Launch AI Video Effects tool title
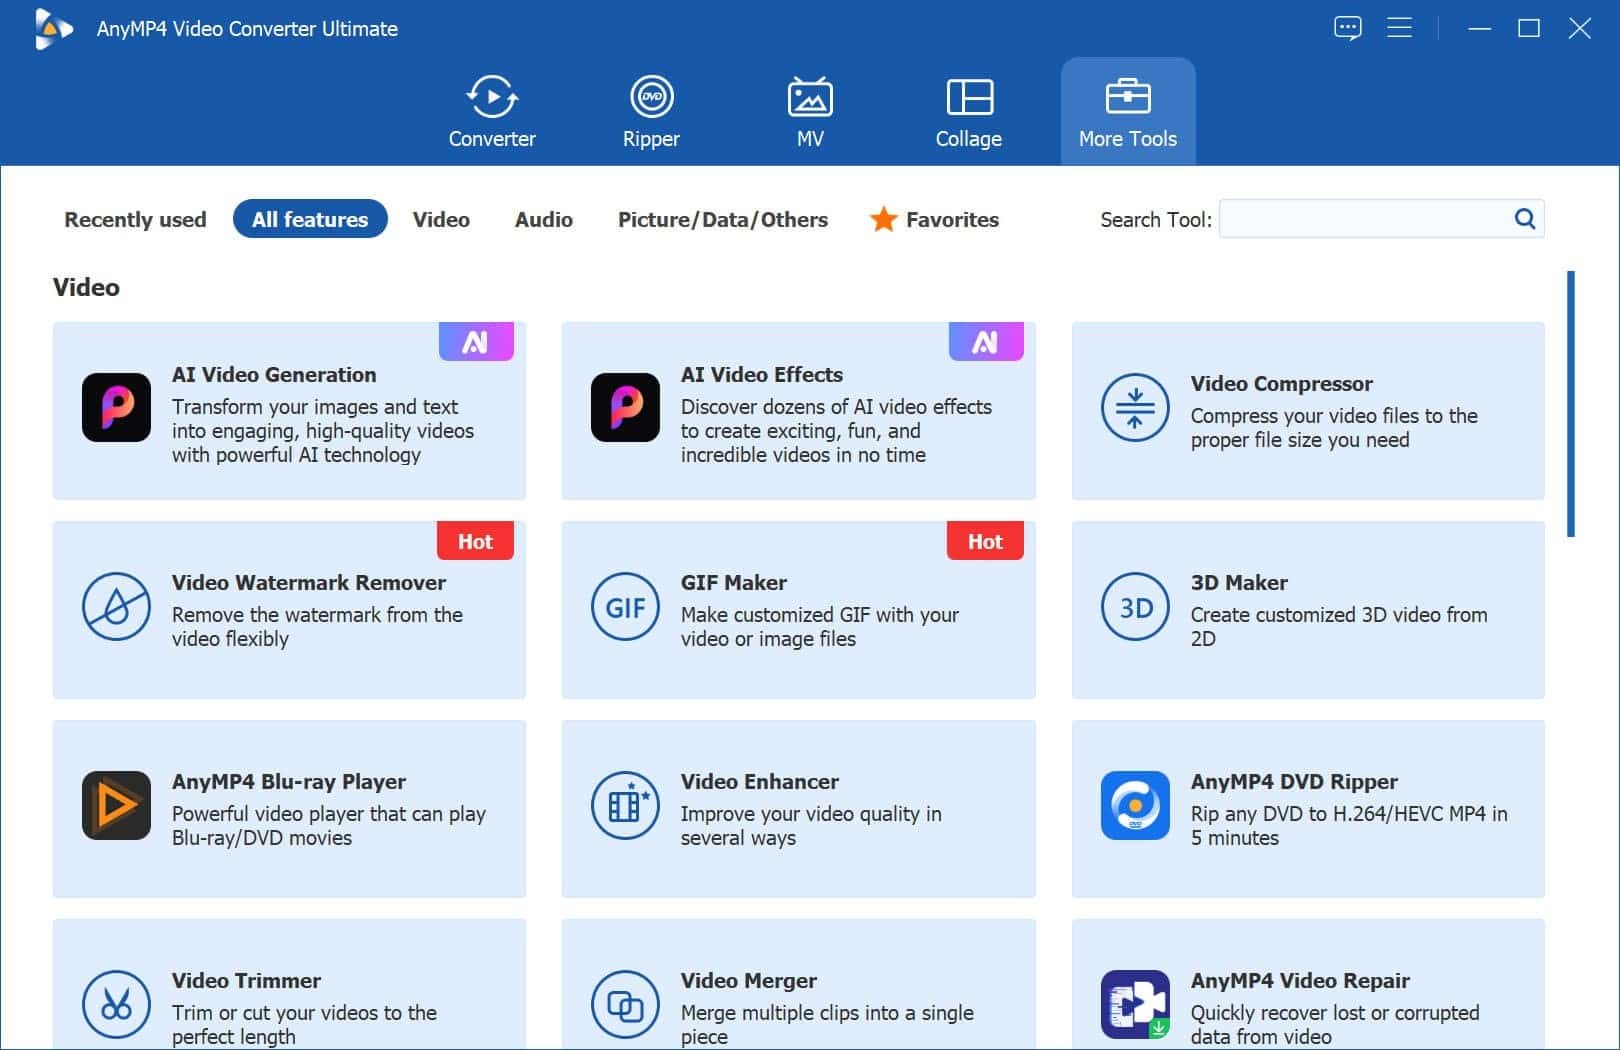 click(762, 374)
